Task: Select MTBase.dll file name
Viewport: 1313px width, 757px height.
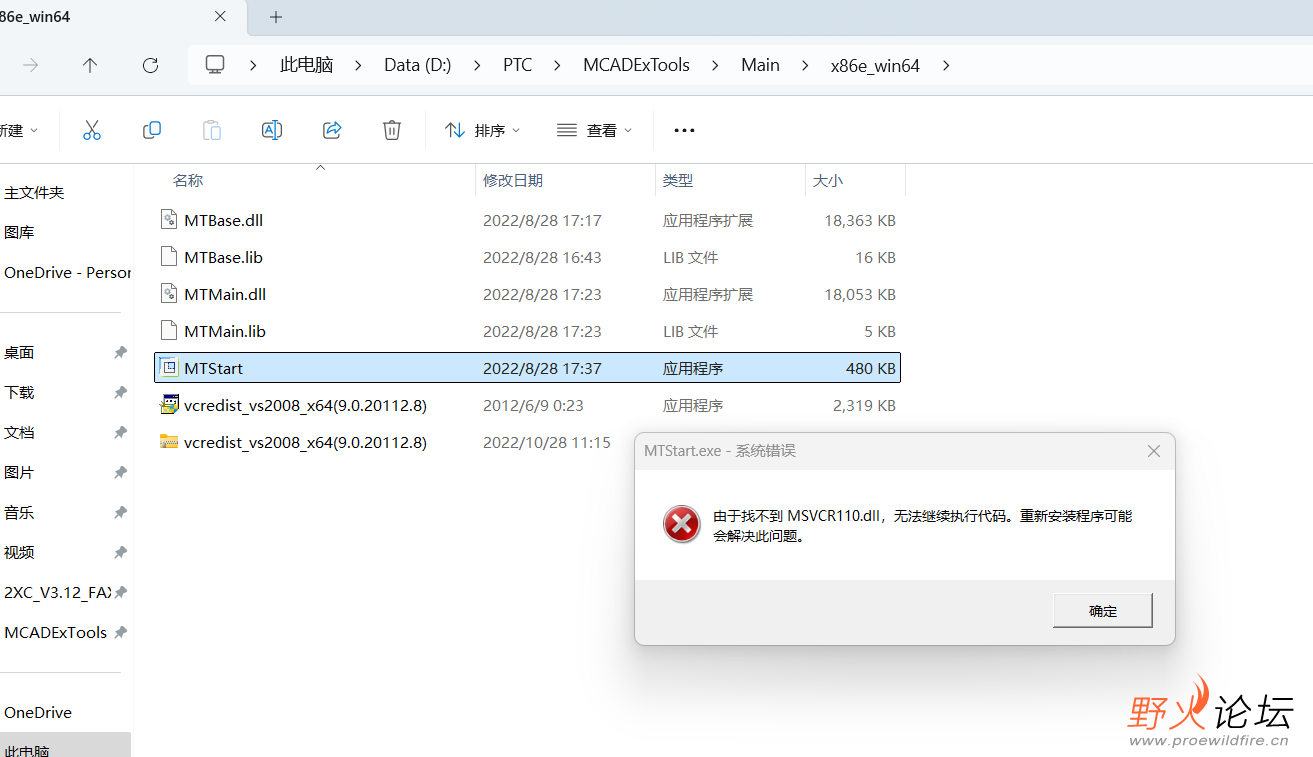Action: [x=223, y=220]
